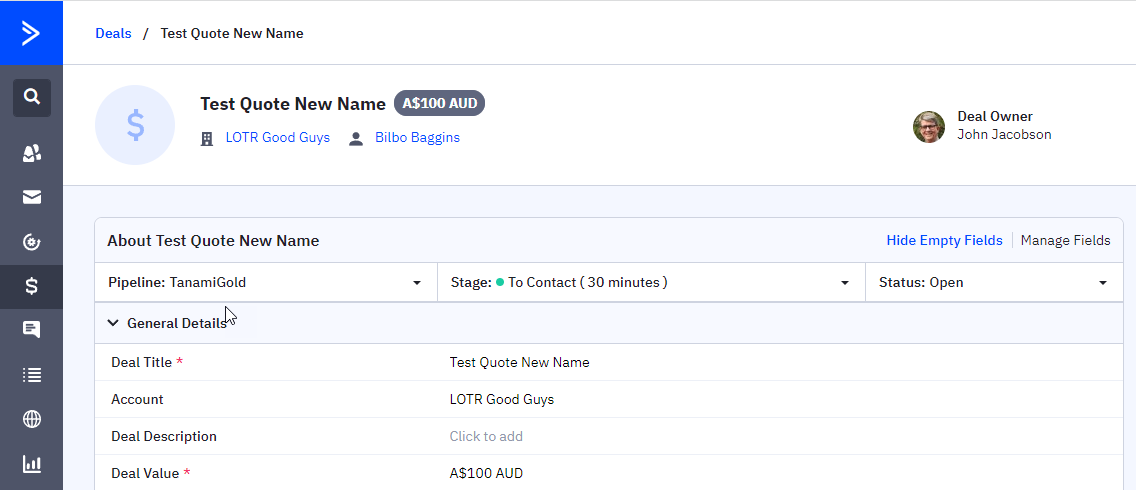Open Bilbo Baggins contact link
1136x490 pixels.
click(417, 138)
